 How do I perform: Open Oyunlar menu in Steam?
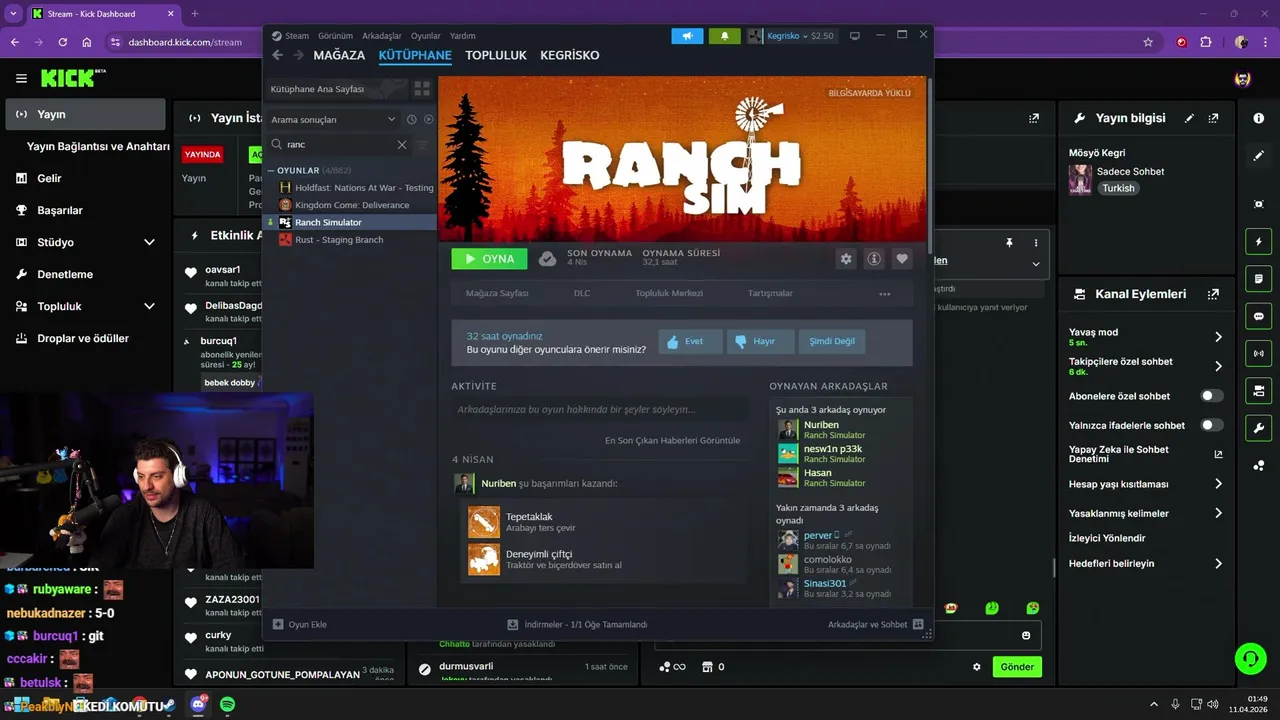pyautogui.click(x=426, y=36)
